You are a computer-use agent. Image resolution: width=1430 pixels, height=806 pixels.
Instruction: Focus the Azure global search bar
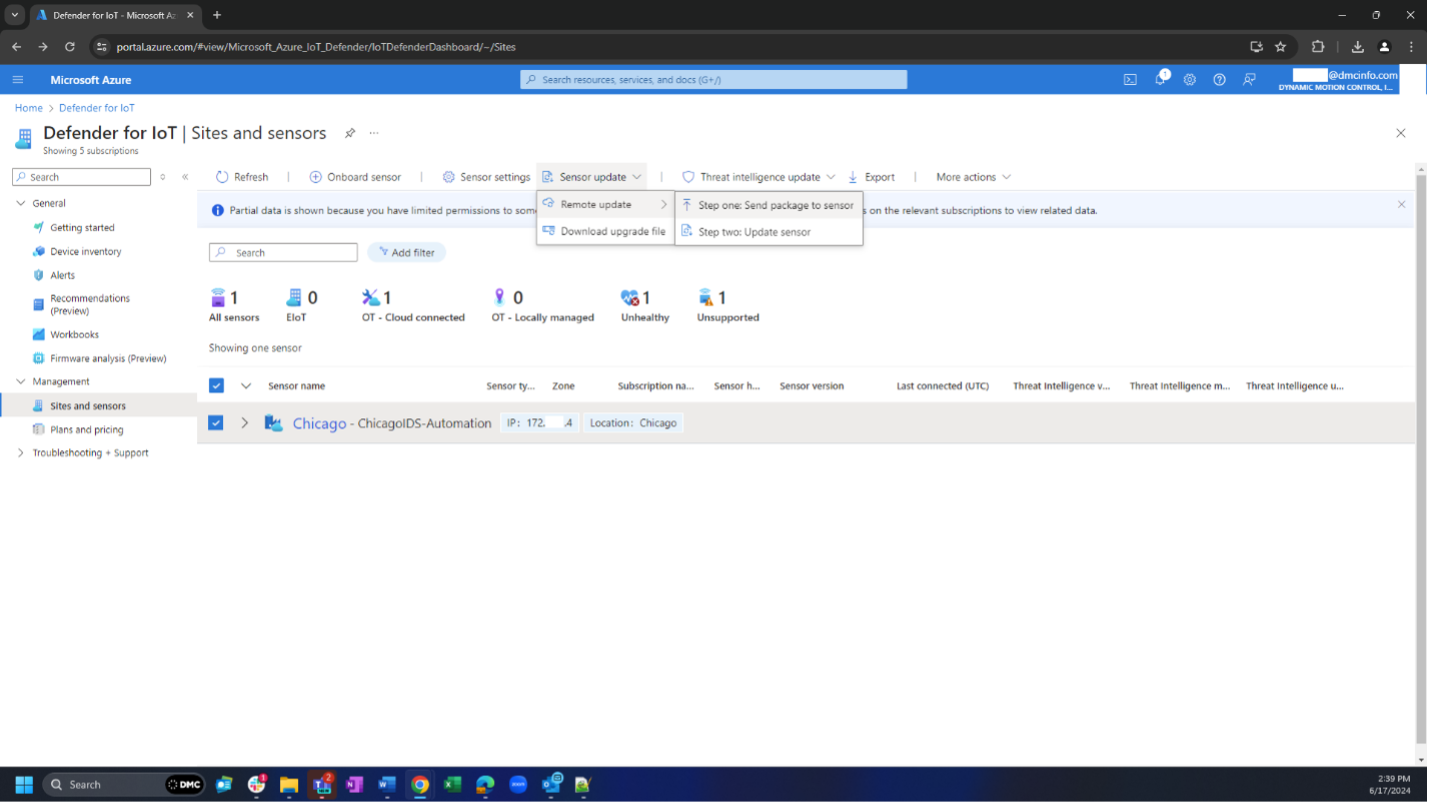click(713, 80)
